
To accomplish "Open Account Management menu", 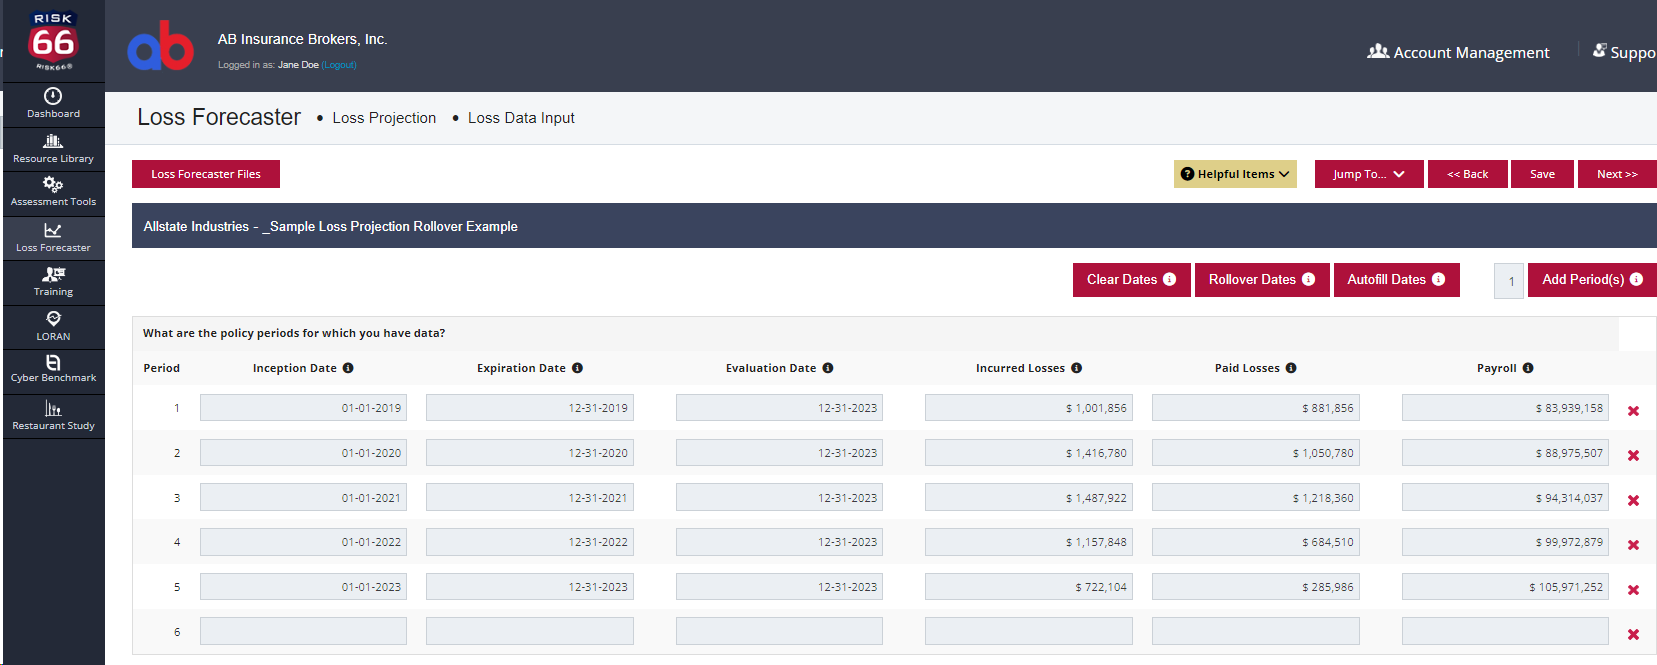I will (x=1458, y=52).
